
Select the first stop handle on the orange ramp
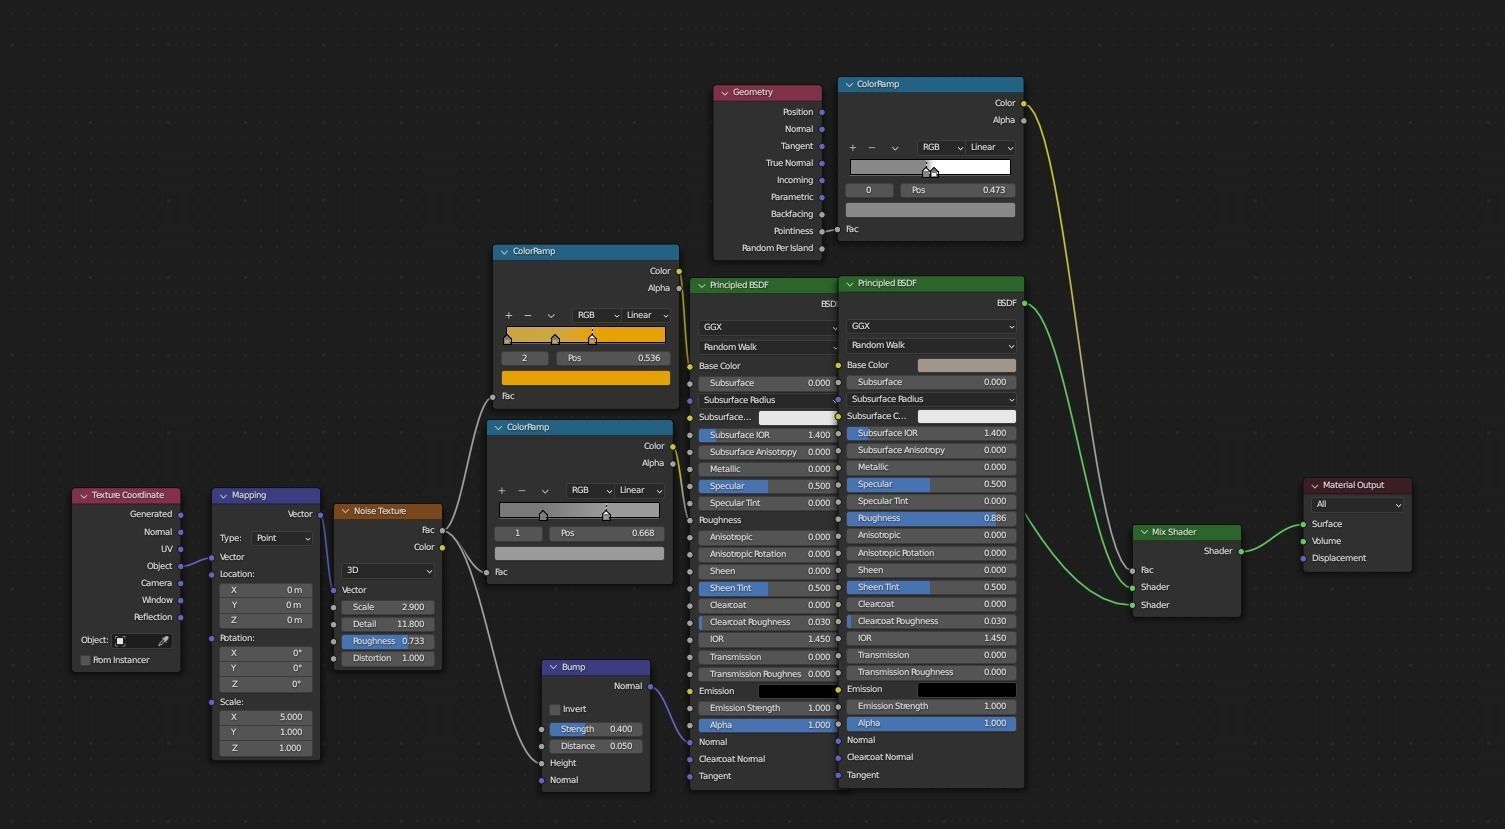tap(507, 339)
